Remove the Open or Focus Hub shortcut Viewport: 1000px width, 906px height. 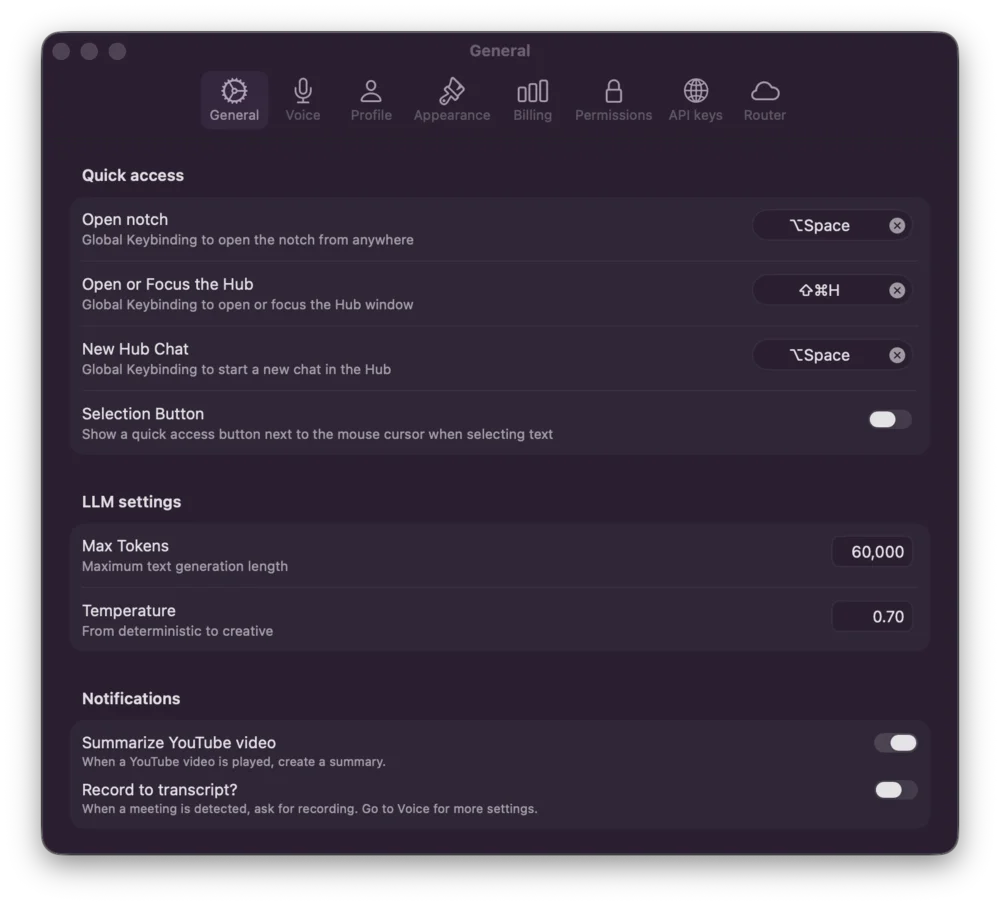[896, 290]
